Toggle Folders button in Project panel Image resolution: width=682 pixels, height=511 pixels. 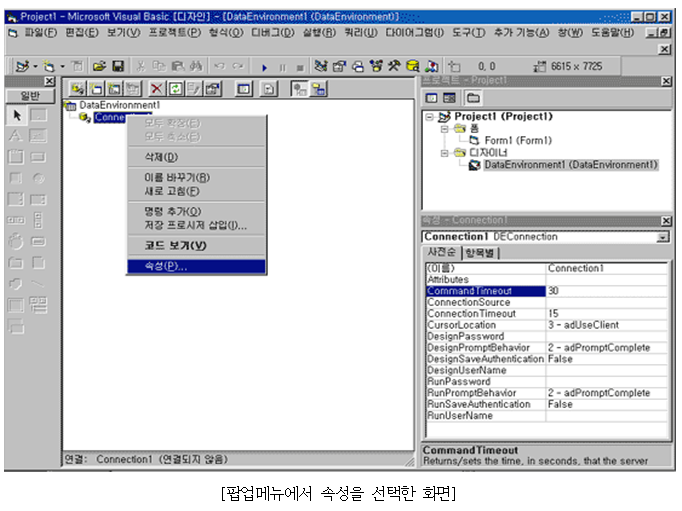point(473,98)
